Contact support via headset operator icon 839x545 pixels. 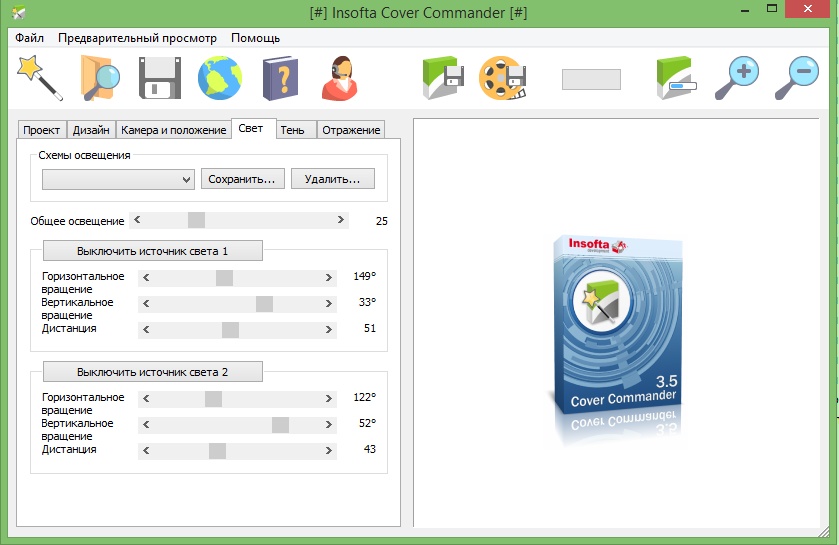coord(339,78)
